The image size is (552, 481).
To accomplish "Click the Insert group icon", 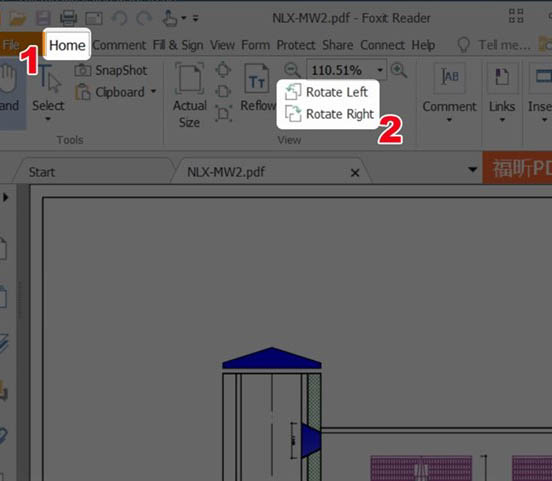I will (542, 77).
